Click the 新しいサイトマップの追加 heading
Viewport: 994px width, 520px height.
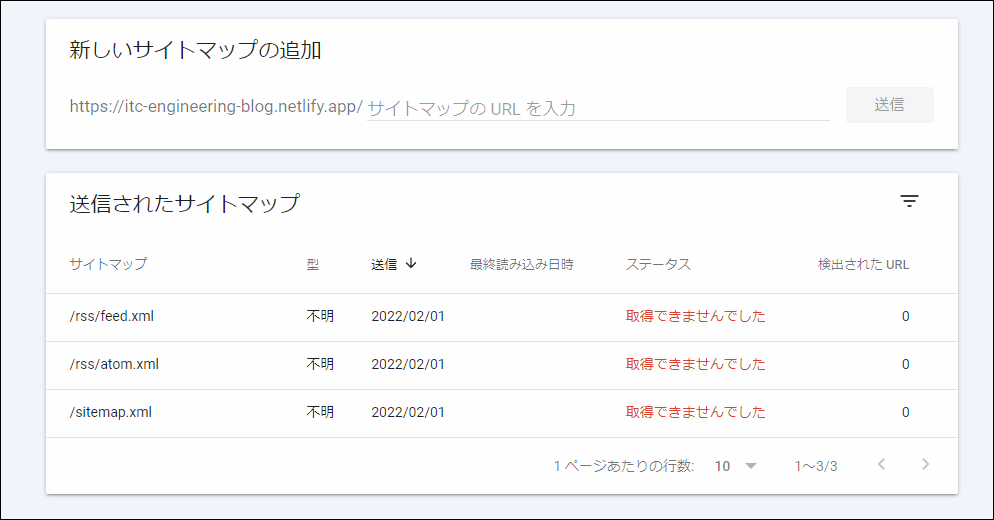click(195, 50)
